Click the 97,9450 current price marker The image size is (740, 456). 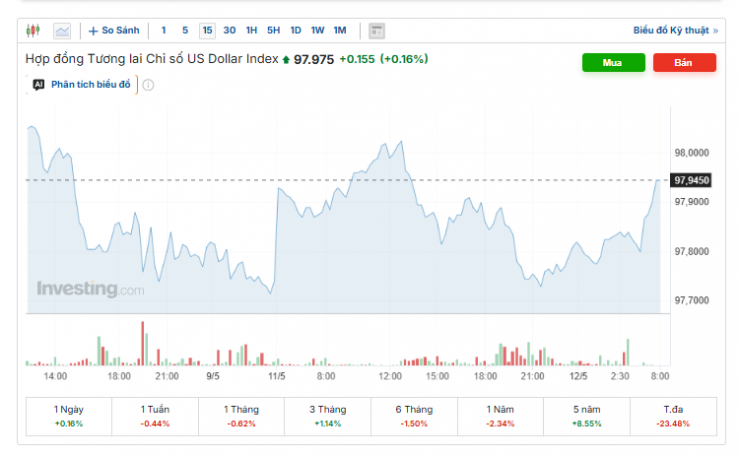pos(691,180)
